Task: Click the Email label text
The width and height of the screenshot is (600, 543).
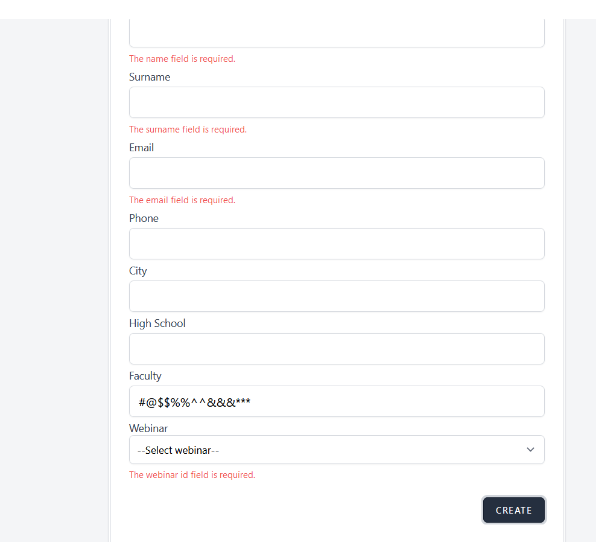Action: (141, 148)
